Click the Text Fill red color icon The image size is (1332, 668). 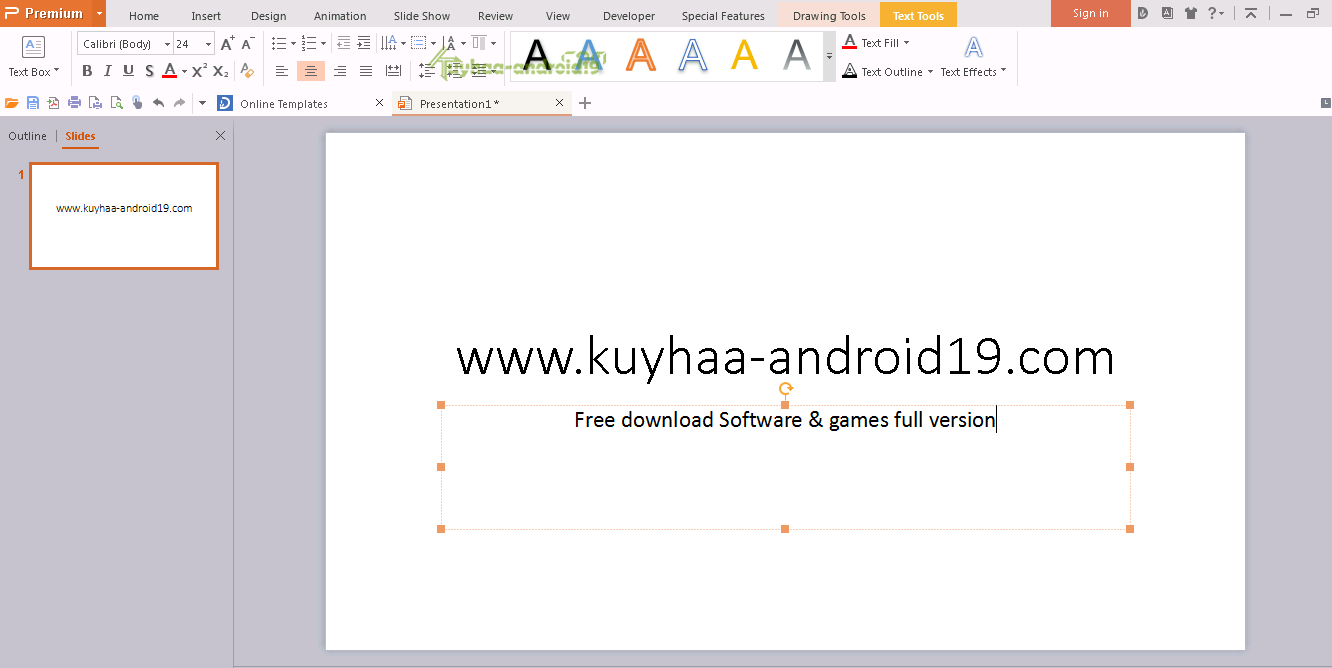(850, 43)
